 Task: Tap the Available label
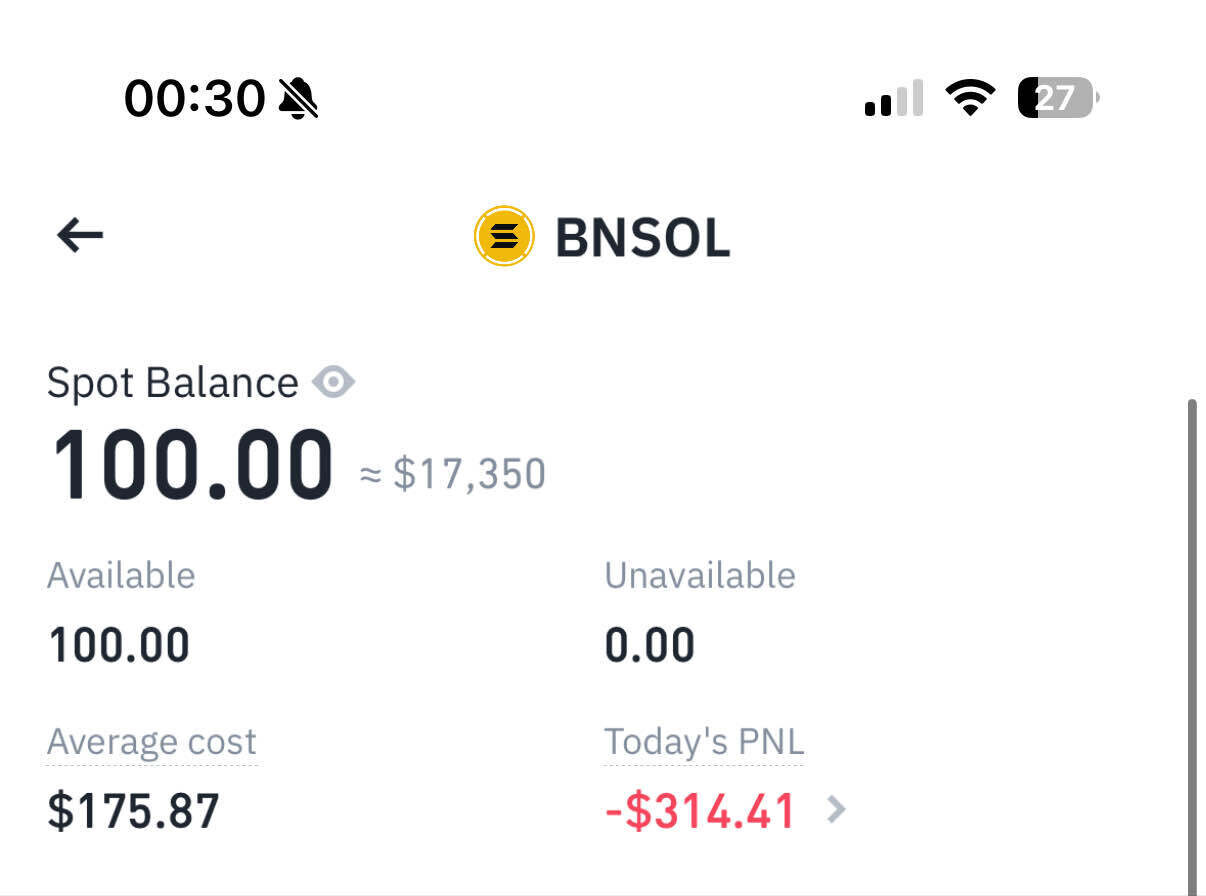[121, 576]
